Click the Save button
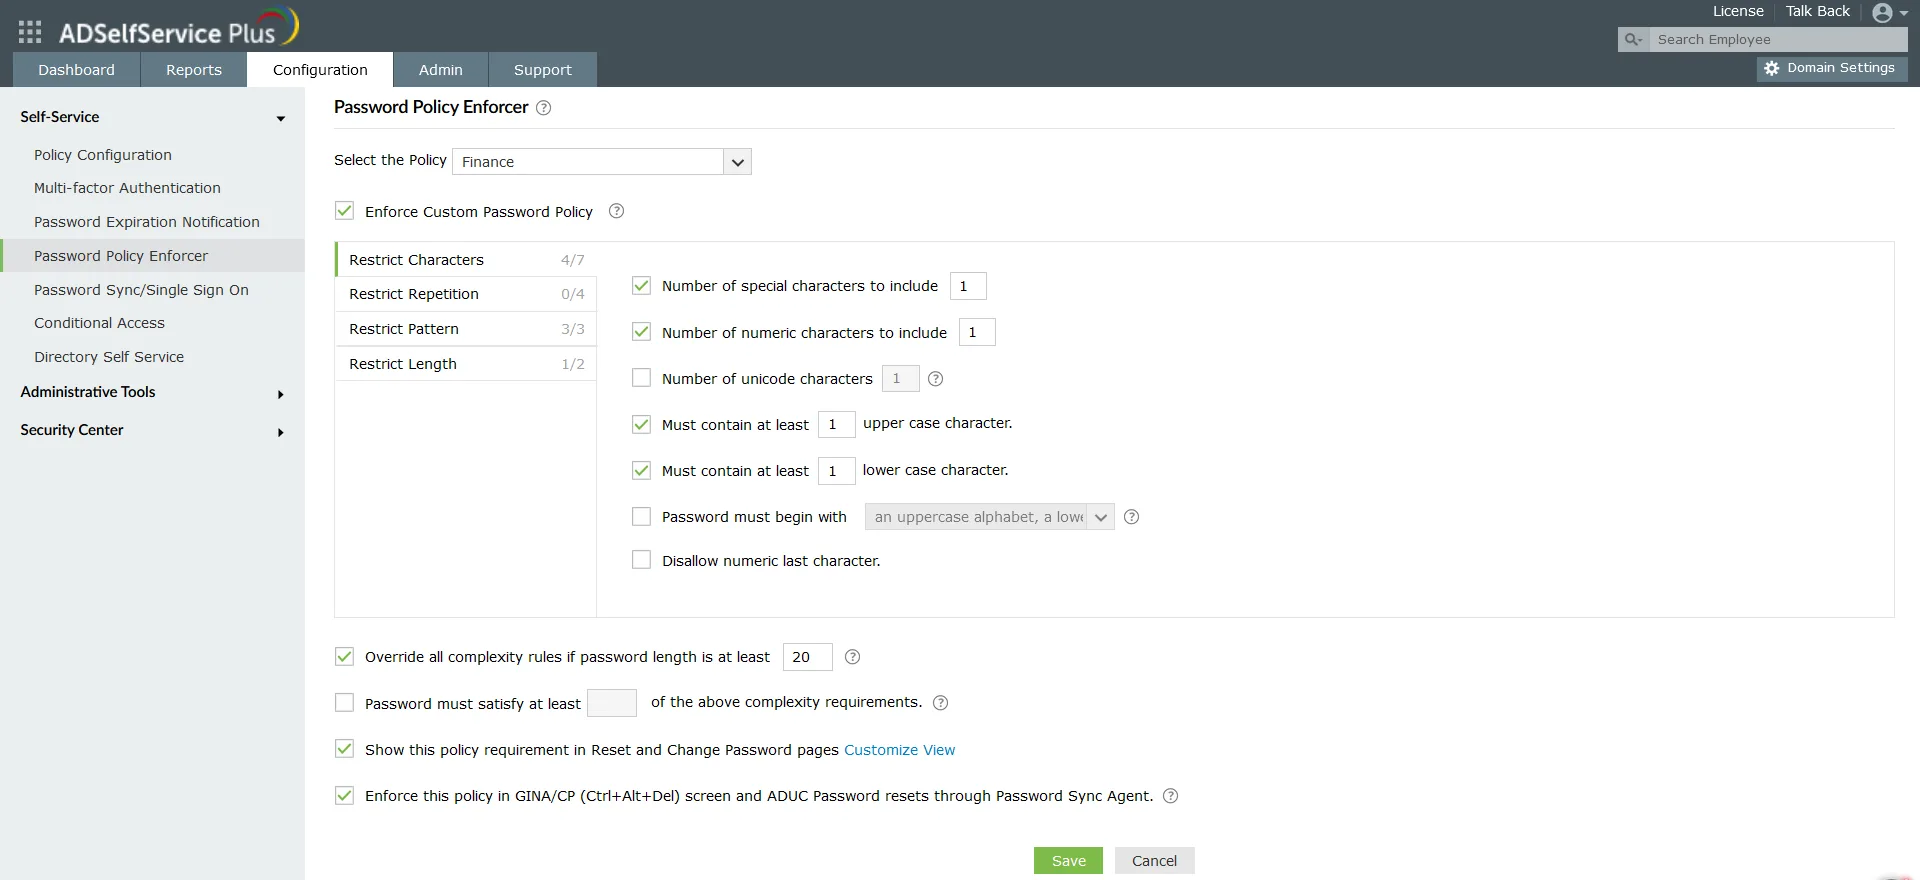 click(x=1068, y=861)
